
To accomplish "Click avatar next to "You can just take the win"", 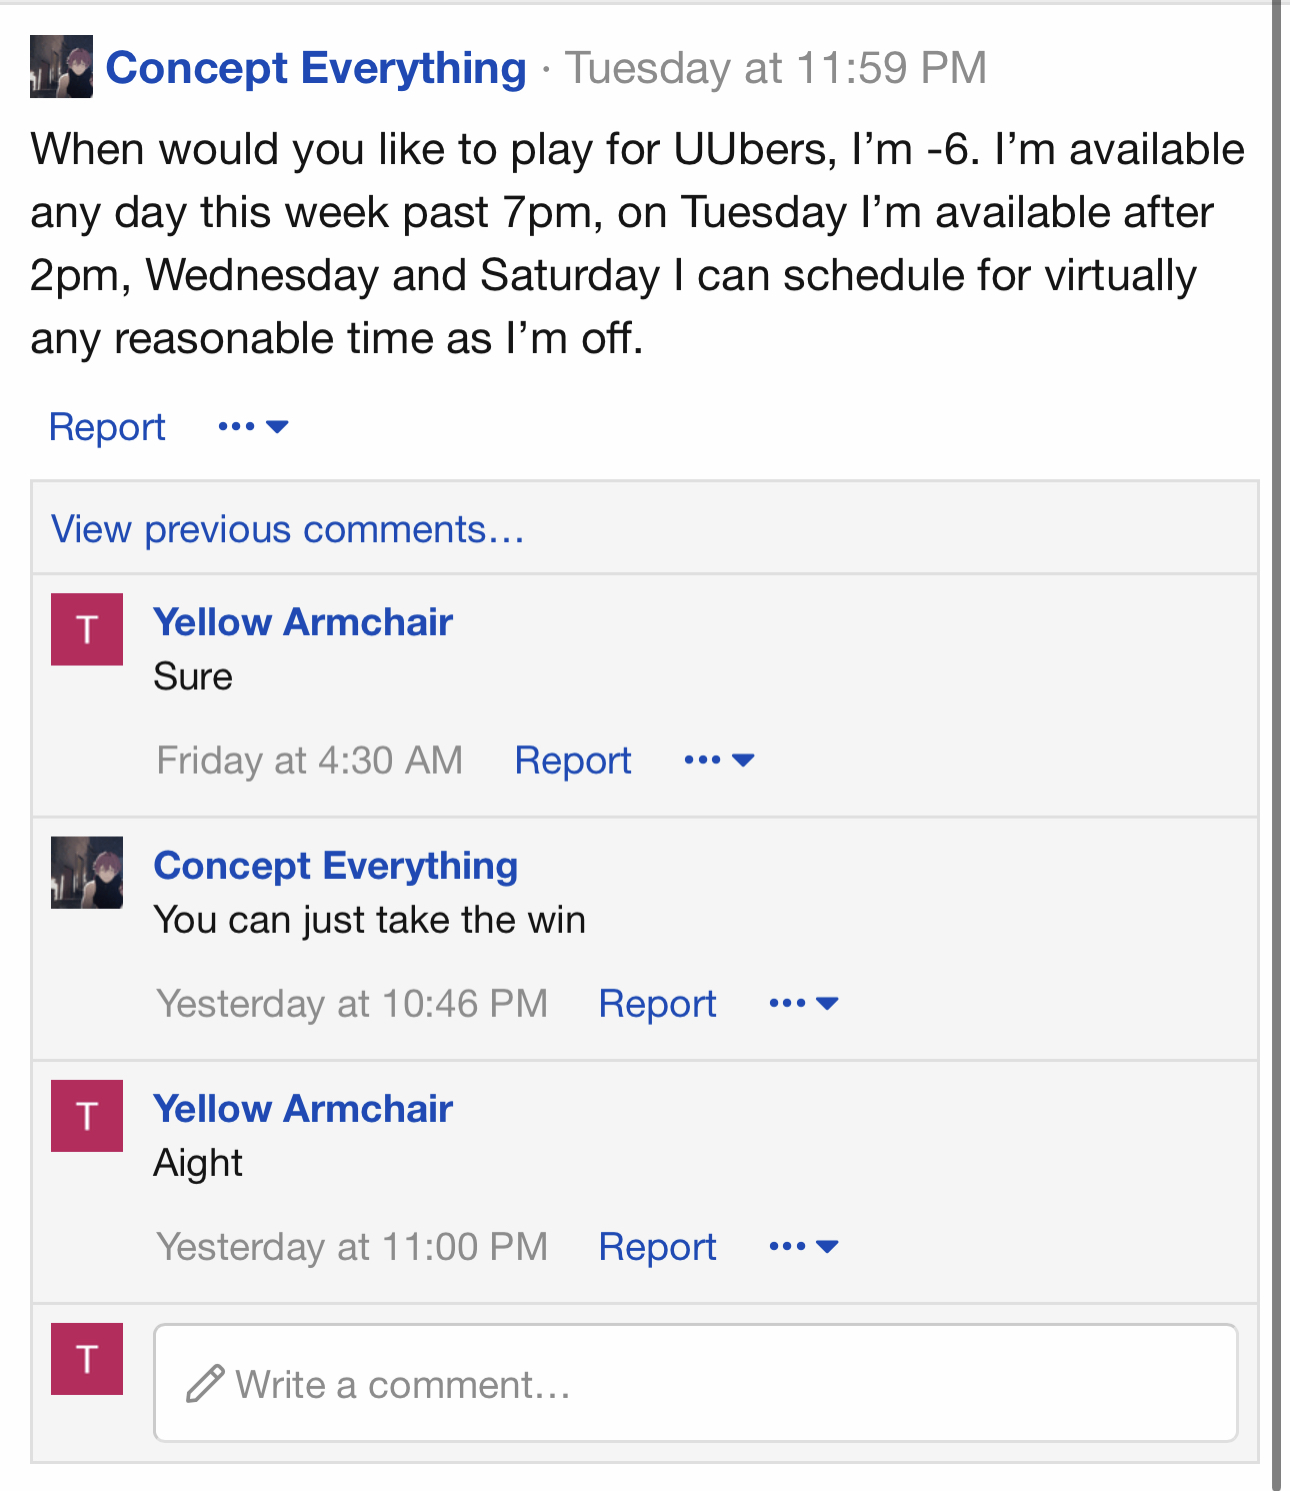I will click(87, 872).
